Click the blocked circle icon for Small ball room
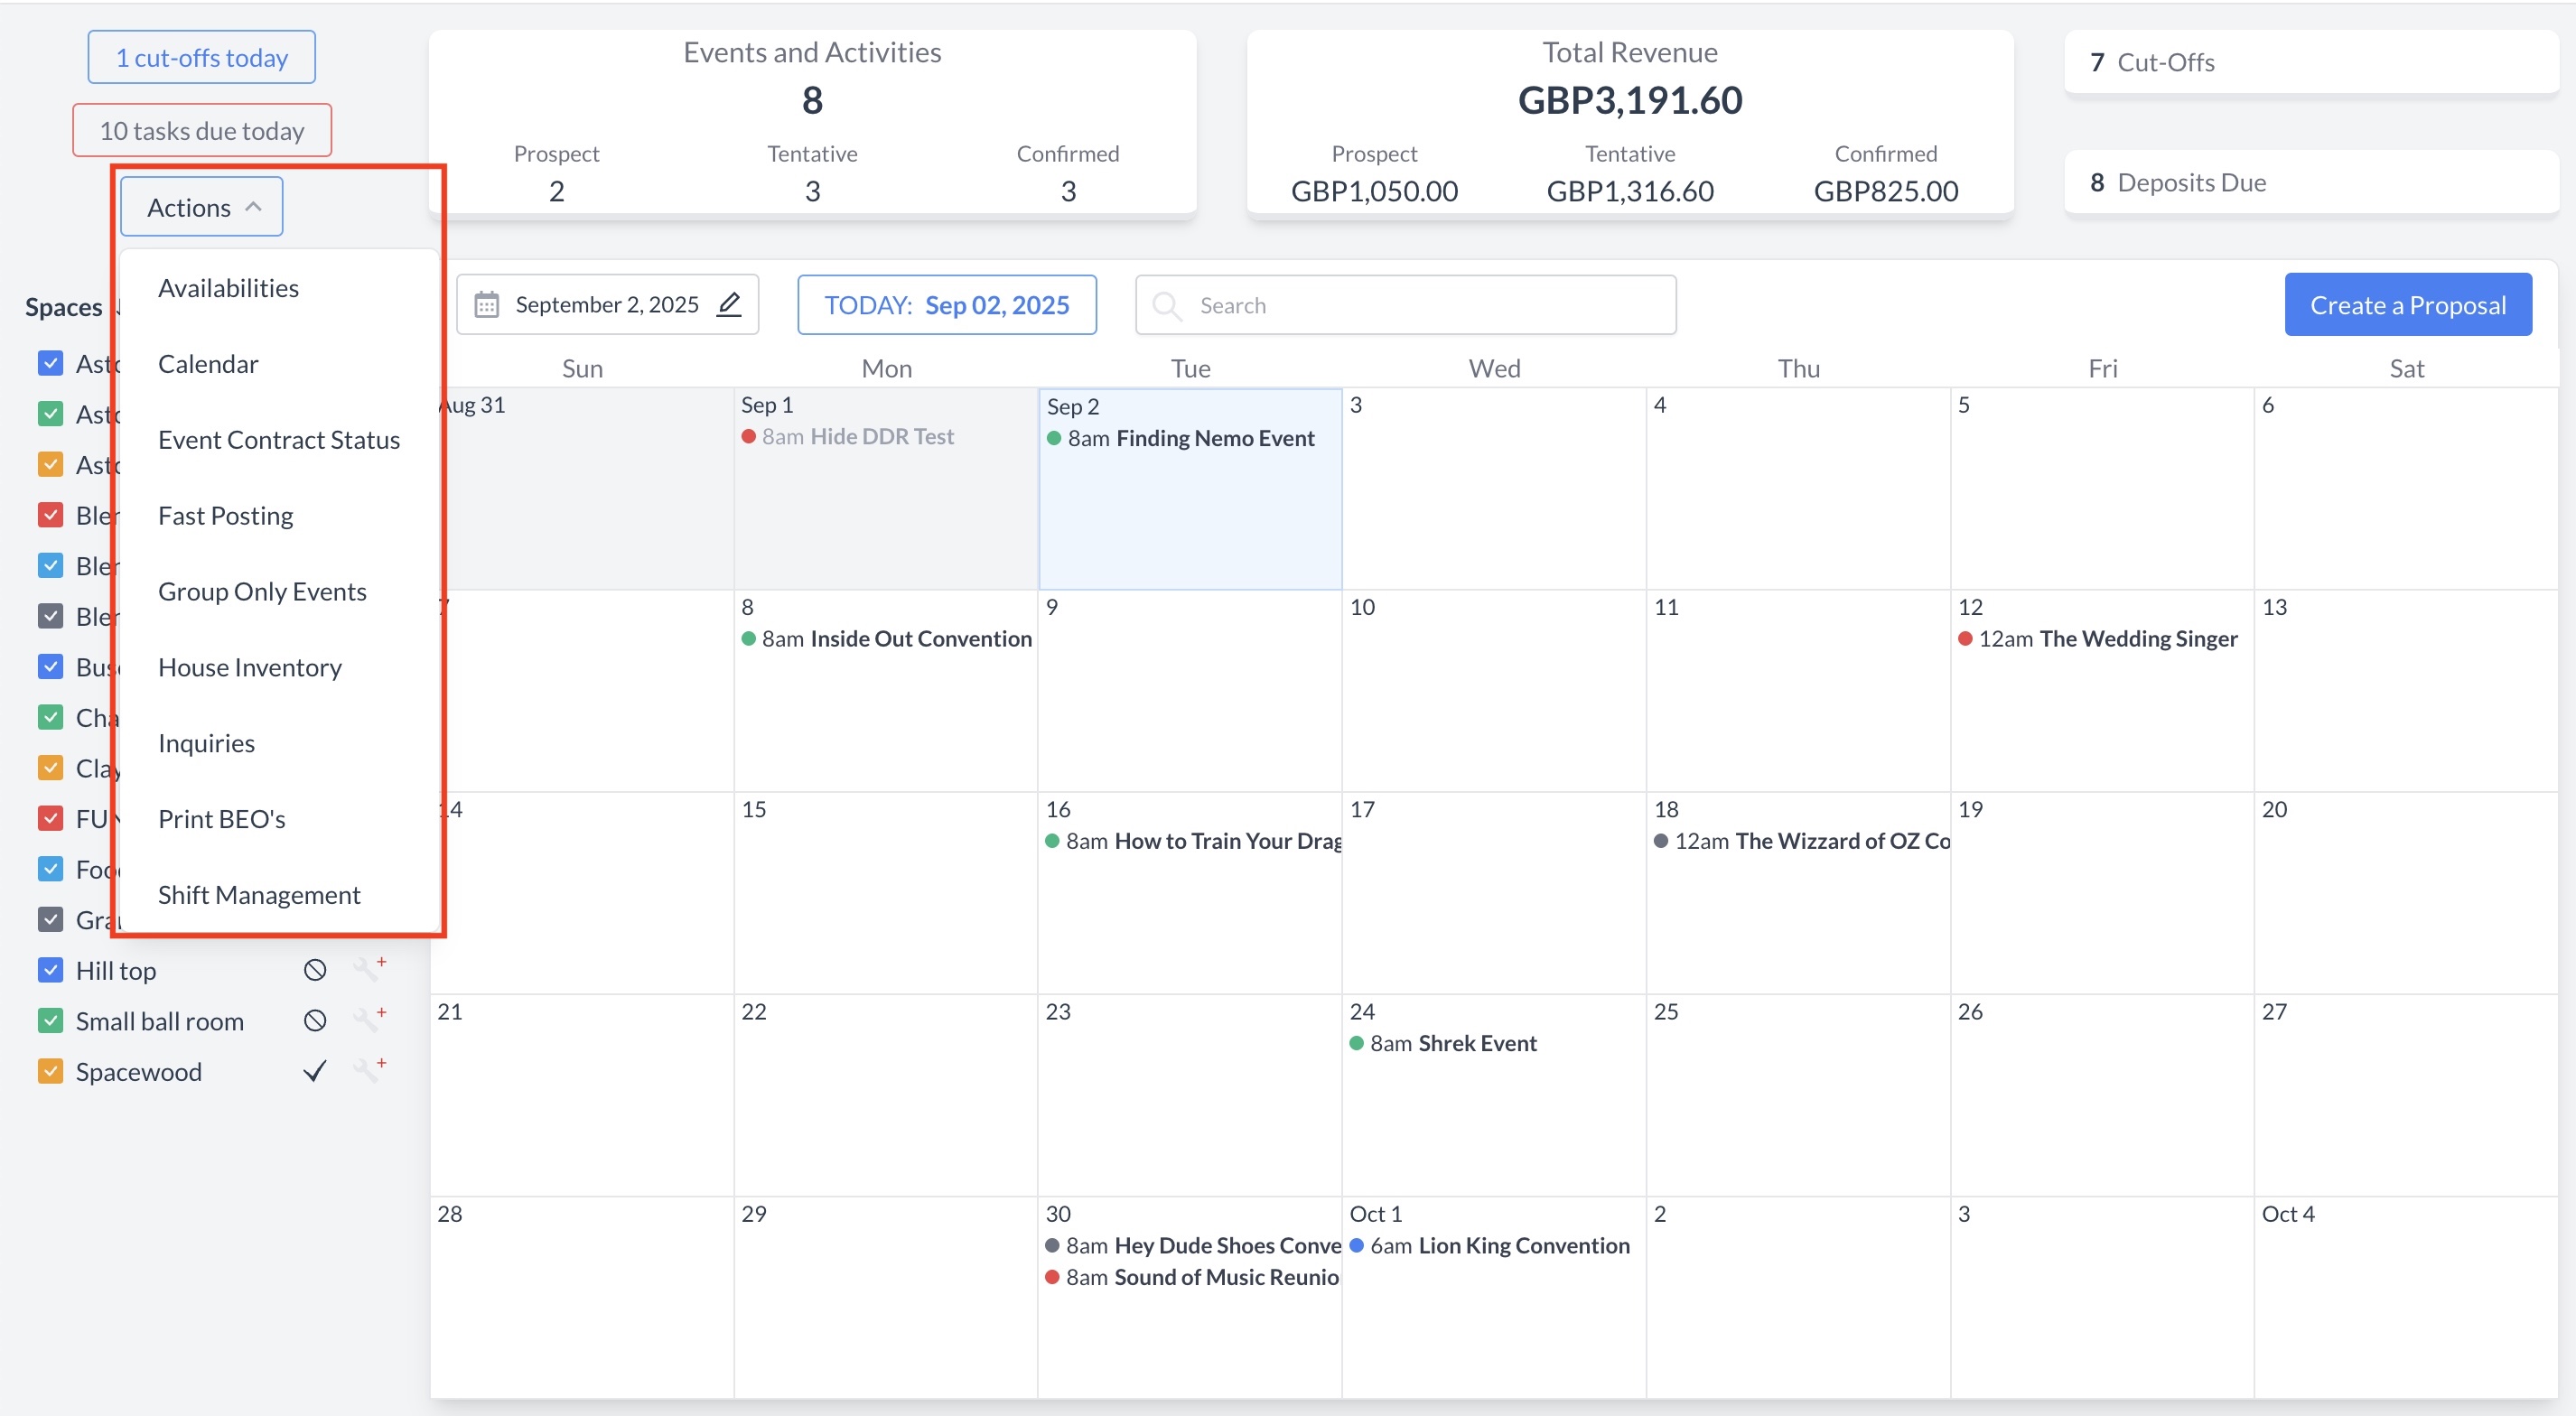 [315, 1020]
